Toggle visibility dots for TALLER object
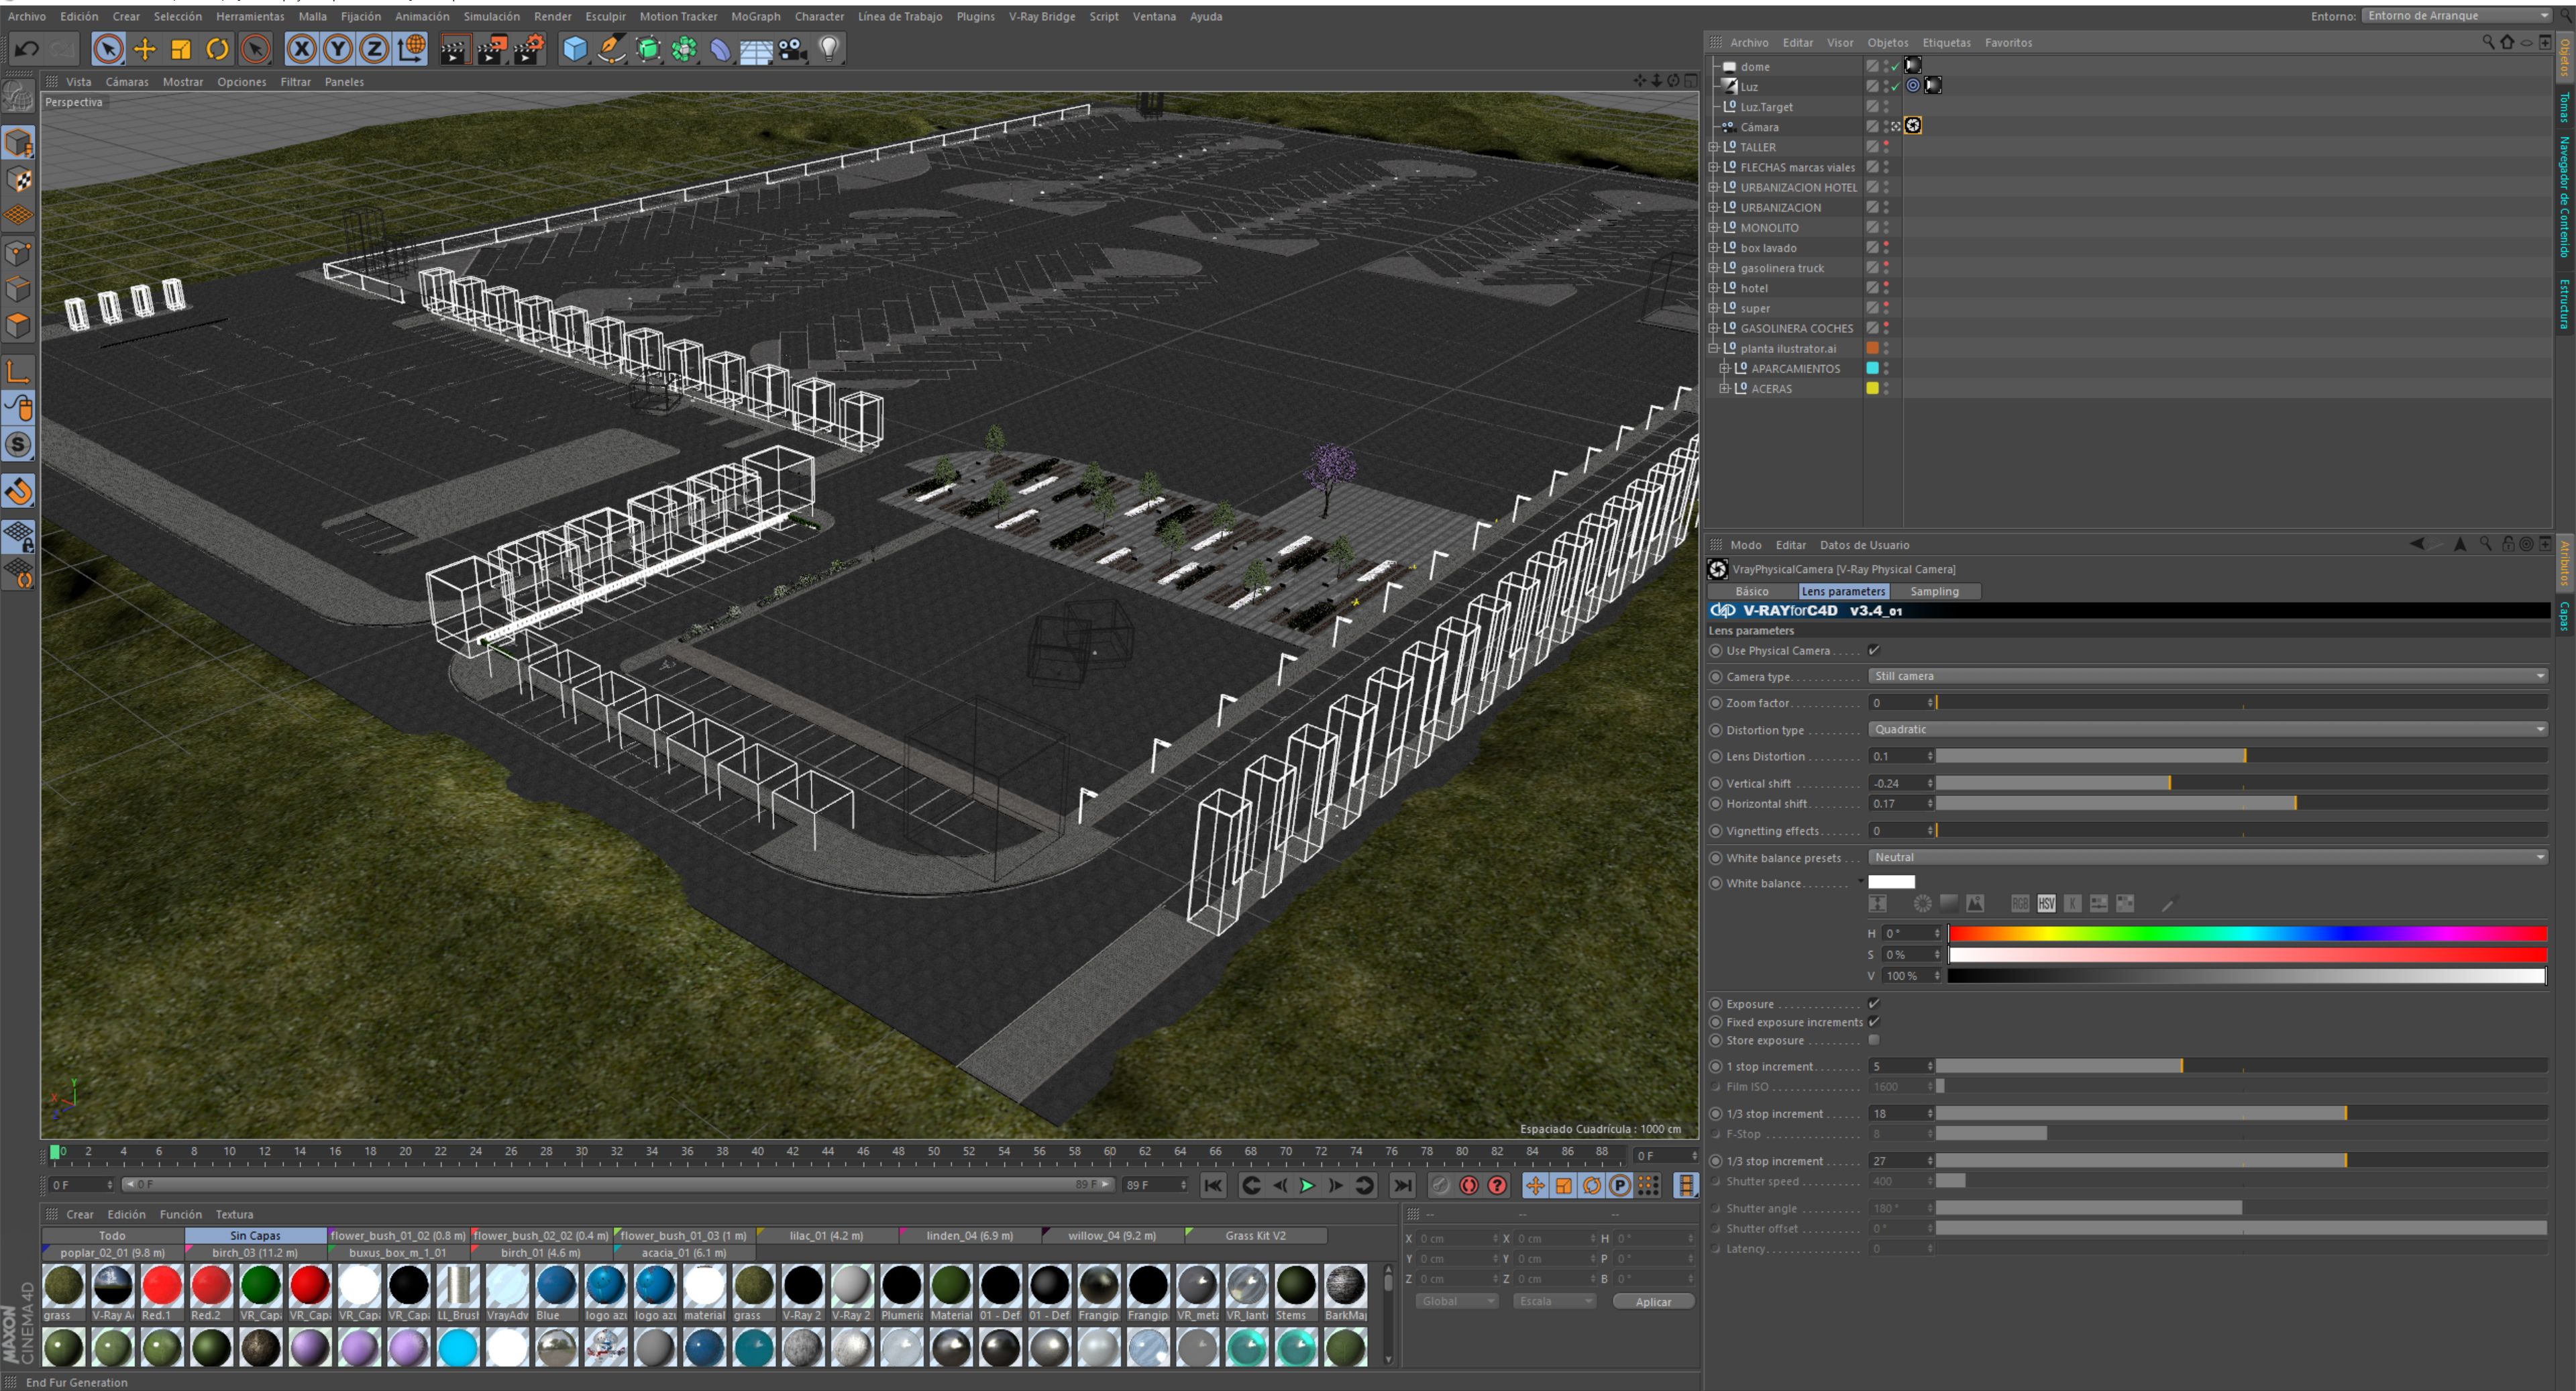The image size is (2576, 1391). (x=1886, y=147)
